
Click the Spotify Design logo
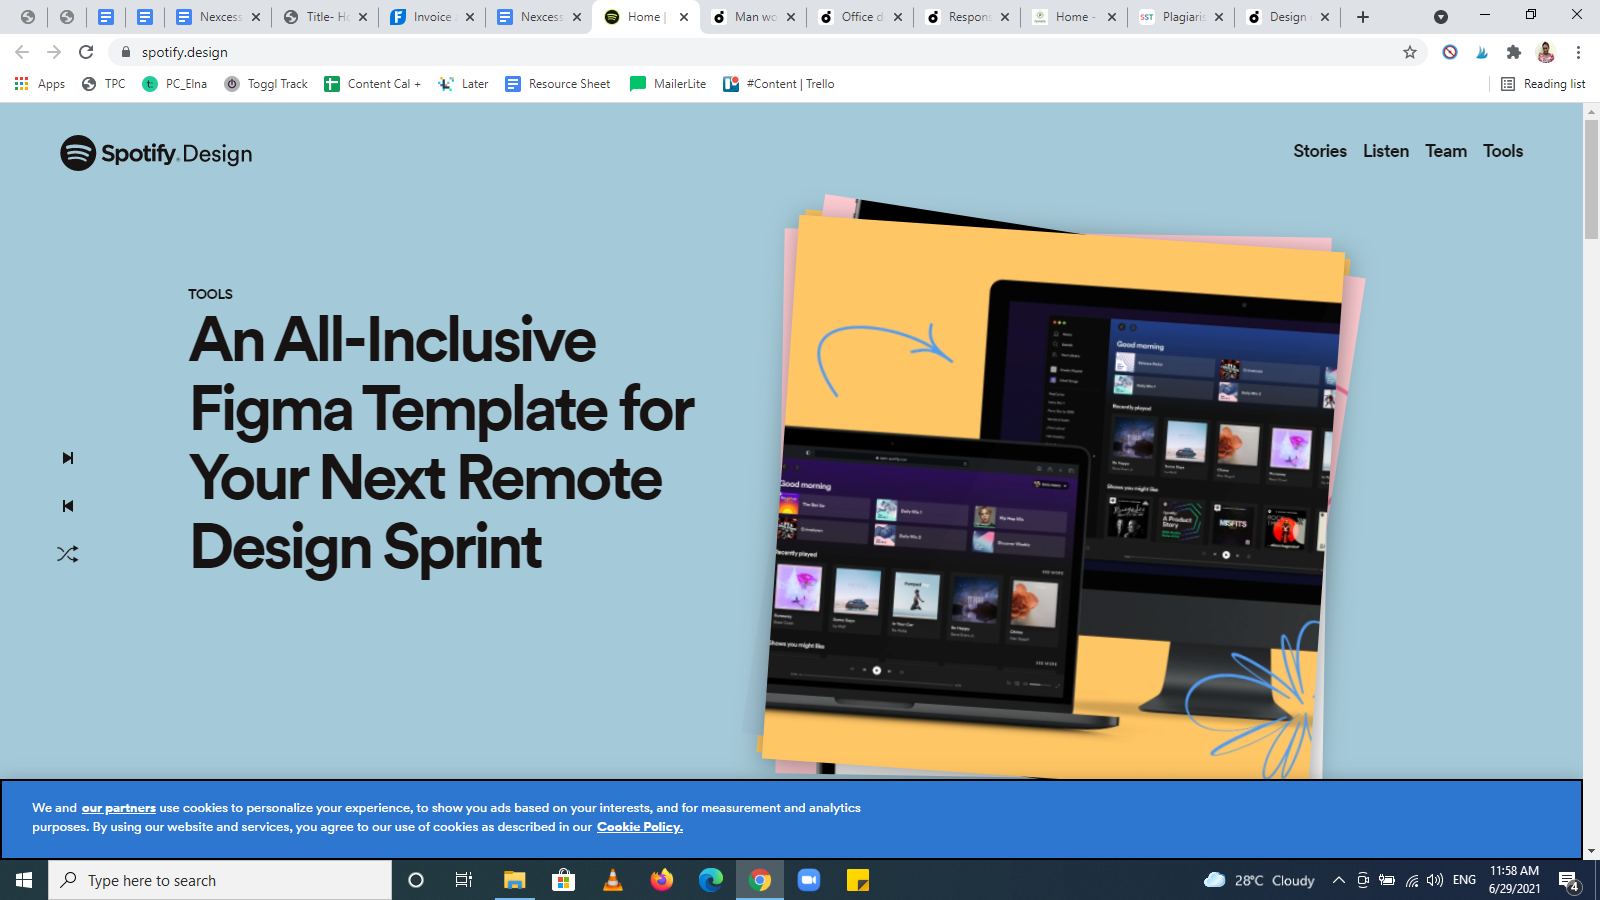156,153
